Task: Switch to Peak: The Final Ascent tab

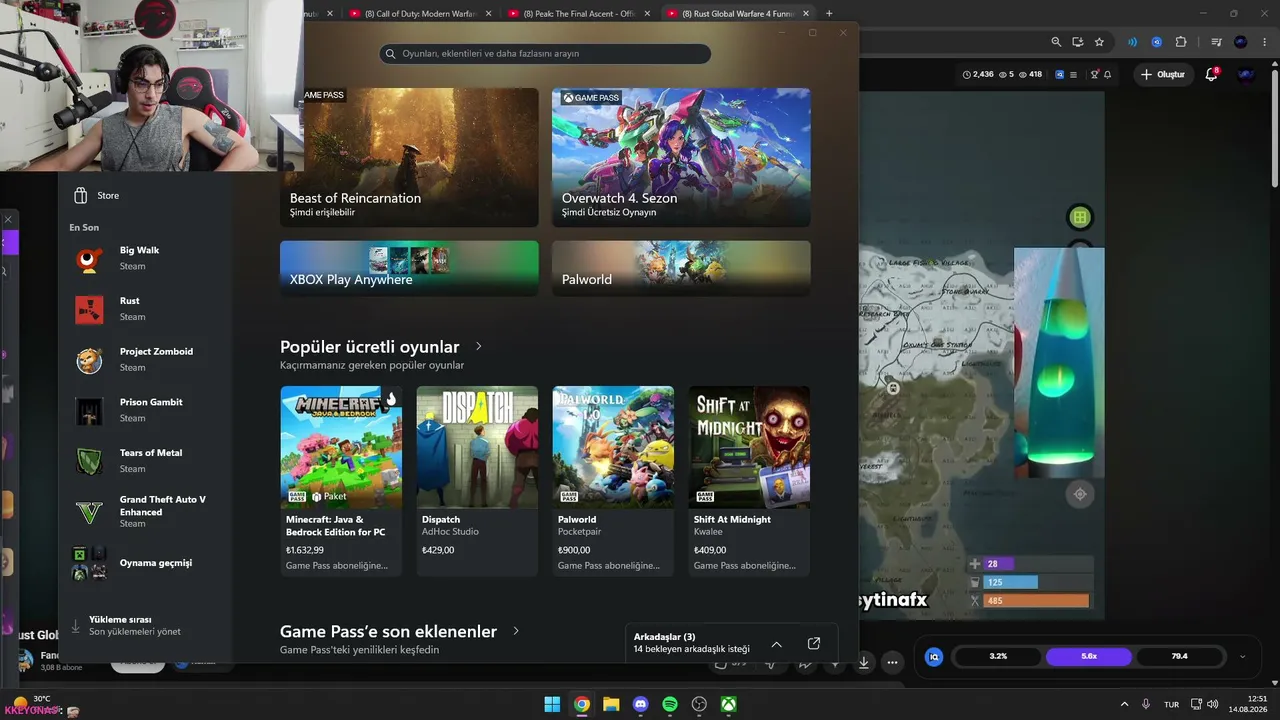Action: 579,13
